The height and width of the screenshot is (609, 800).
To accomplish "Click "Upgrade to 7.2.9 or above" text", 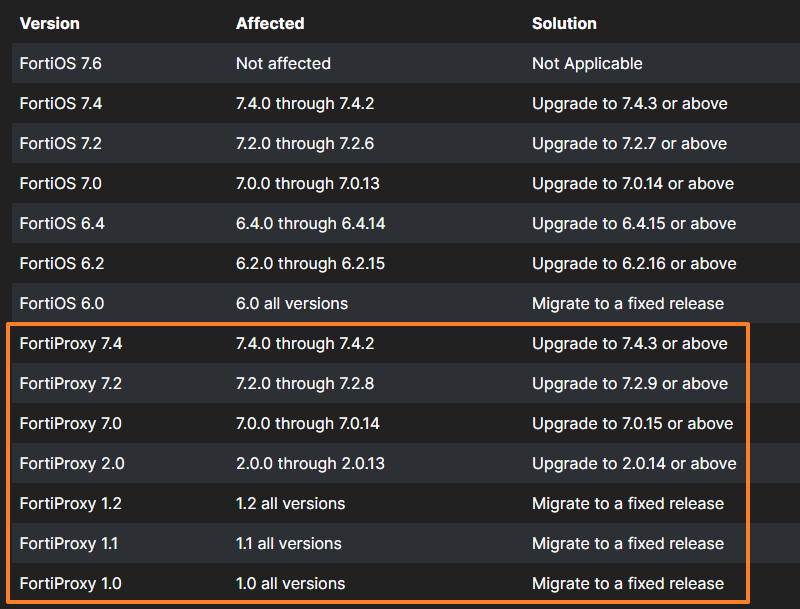I will tap(630, 383).
